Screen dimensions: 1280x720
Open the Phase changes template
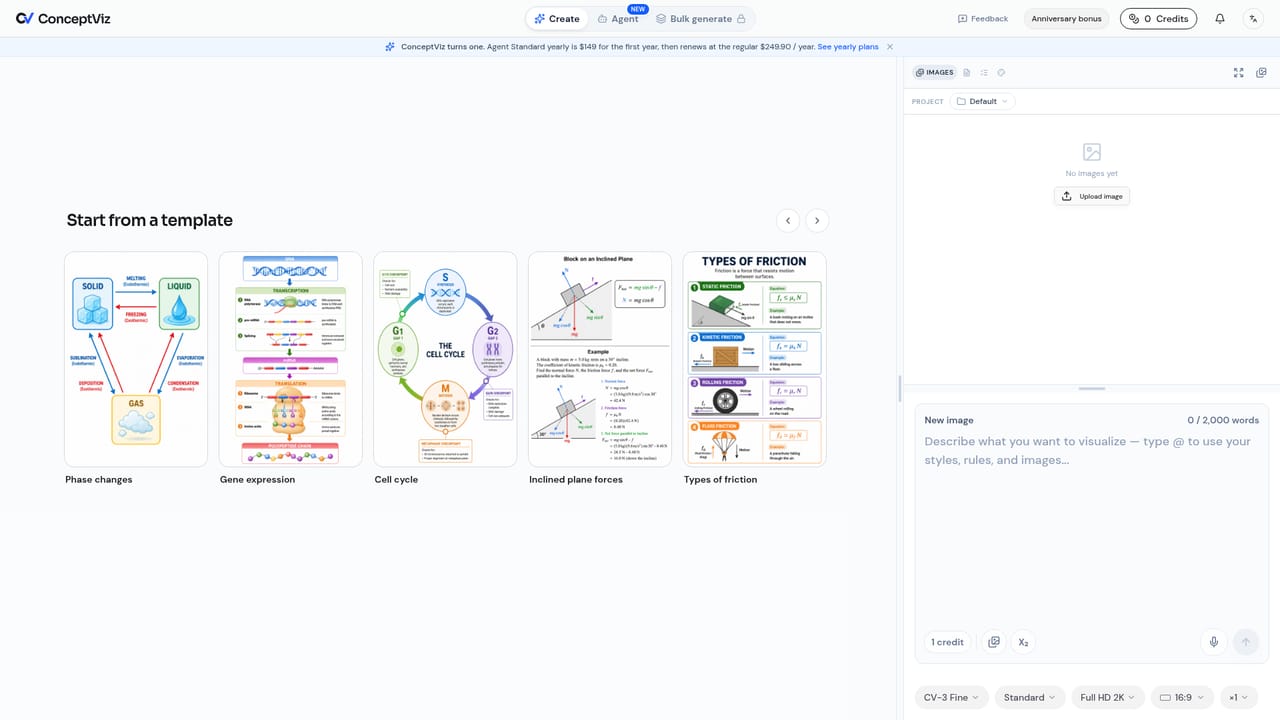(x=136, y=359)
